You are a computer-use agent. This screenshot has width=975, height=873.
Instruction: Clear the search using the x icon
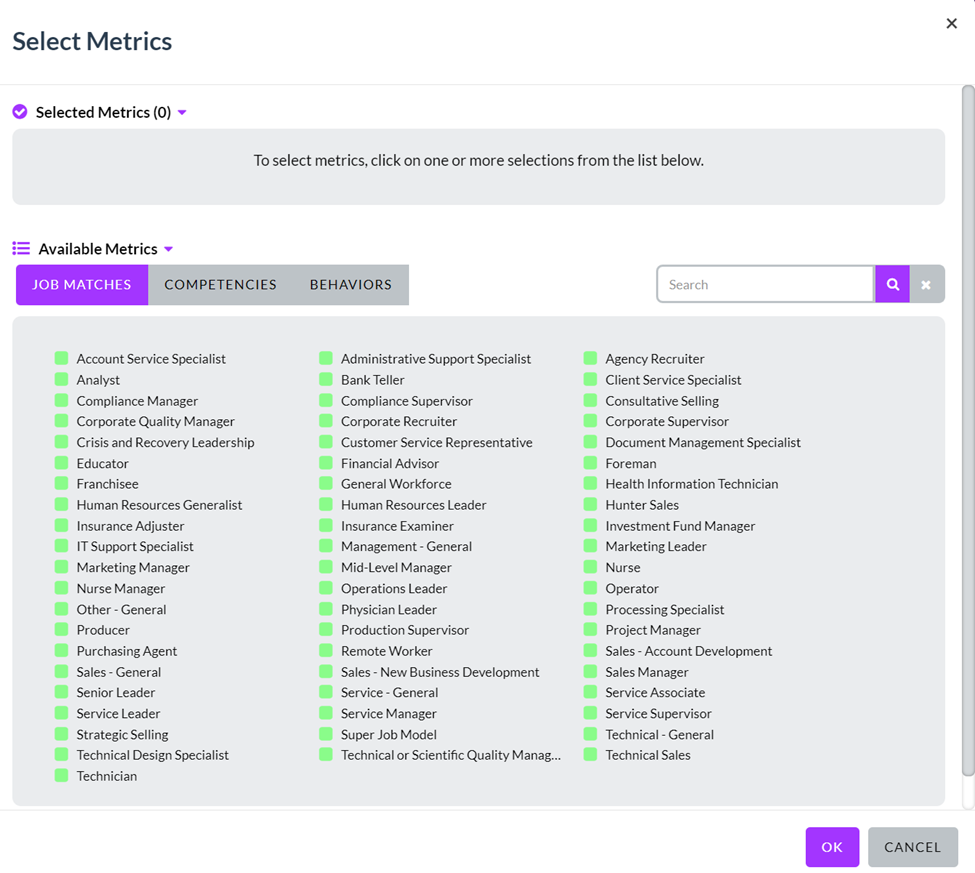tap(927, 284)
